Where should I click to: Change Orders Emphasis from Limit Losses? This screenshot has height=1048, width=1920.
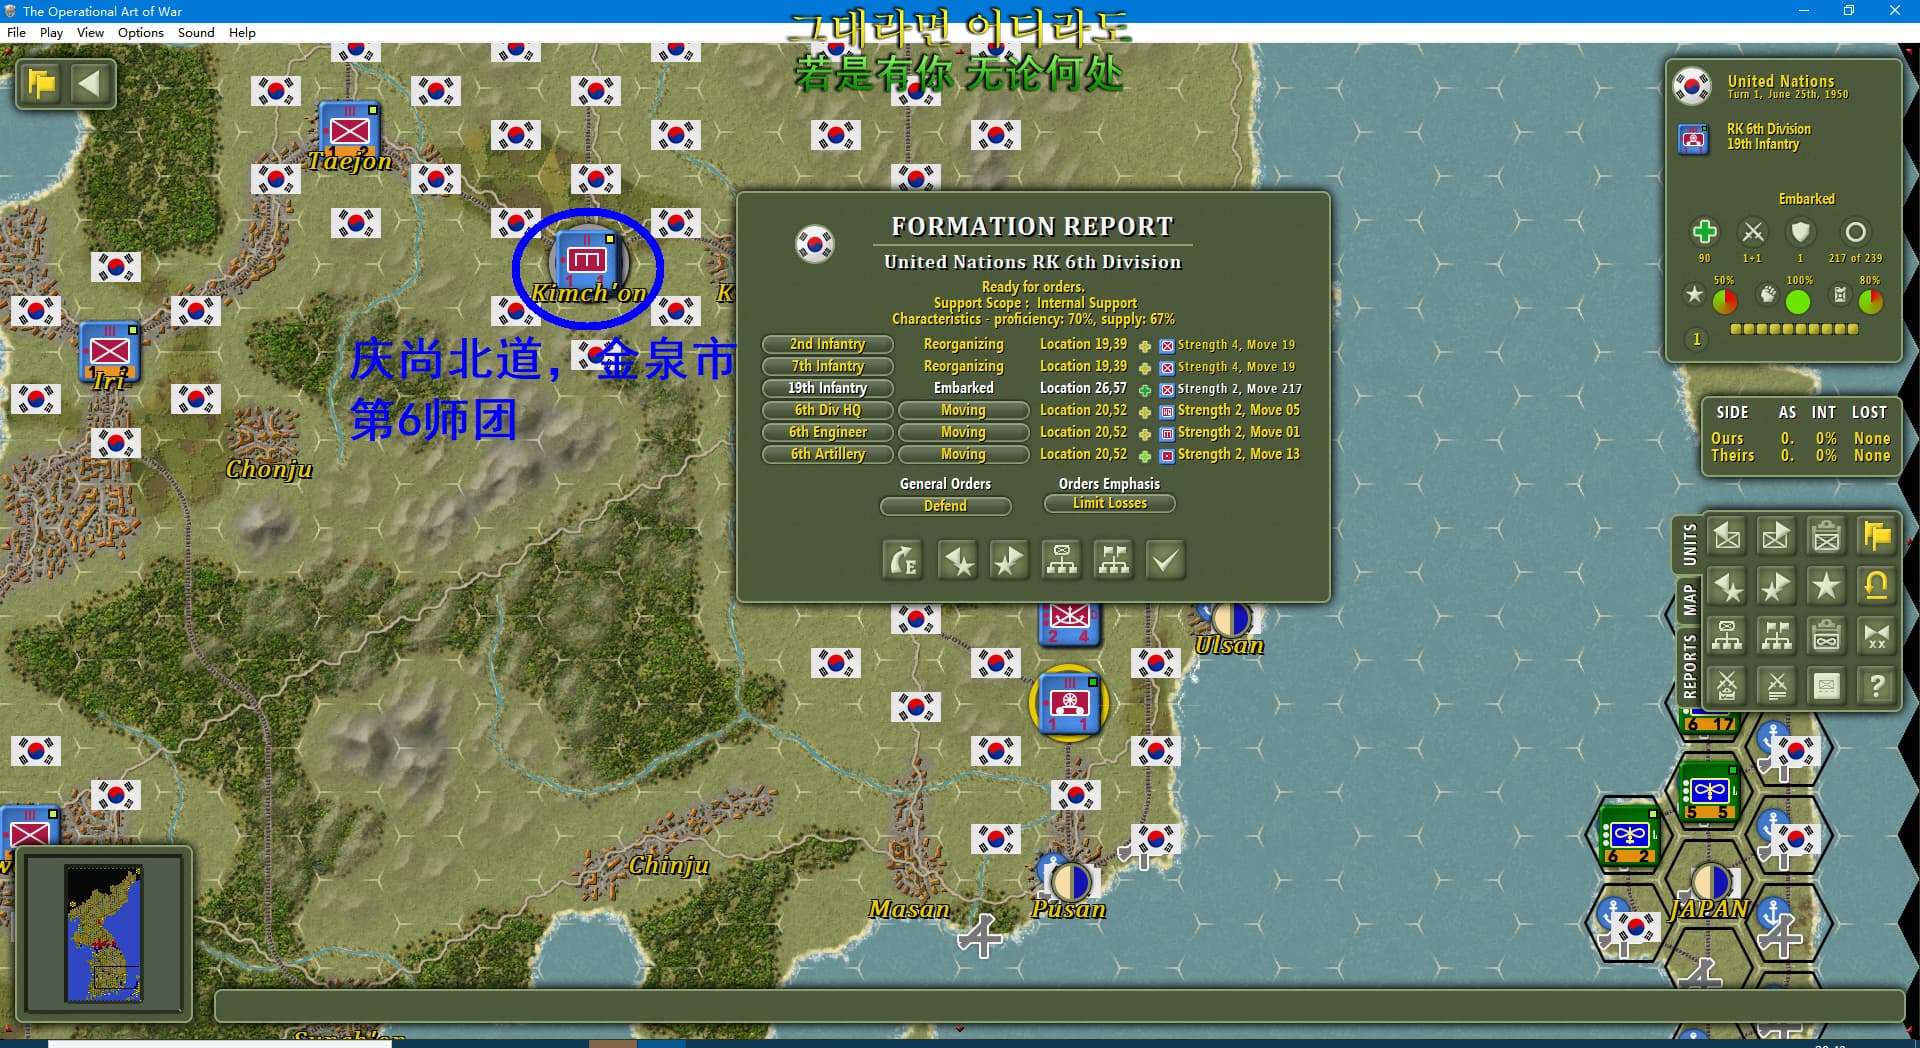coord(1109,503)
